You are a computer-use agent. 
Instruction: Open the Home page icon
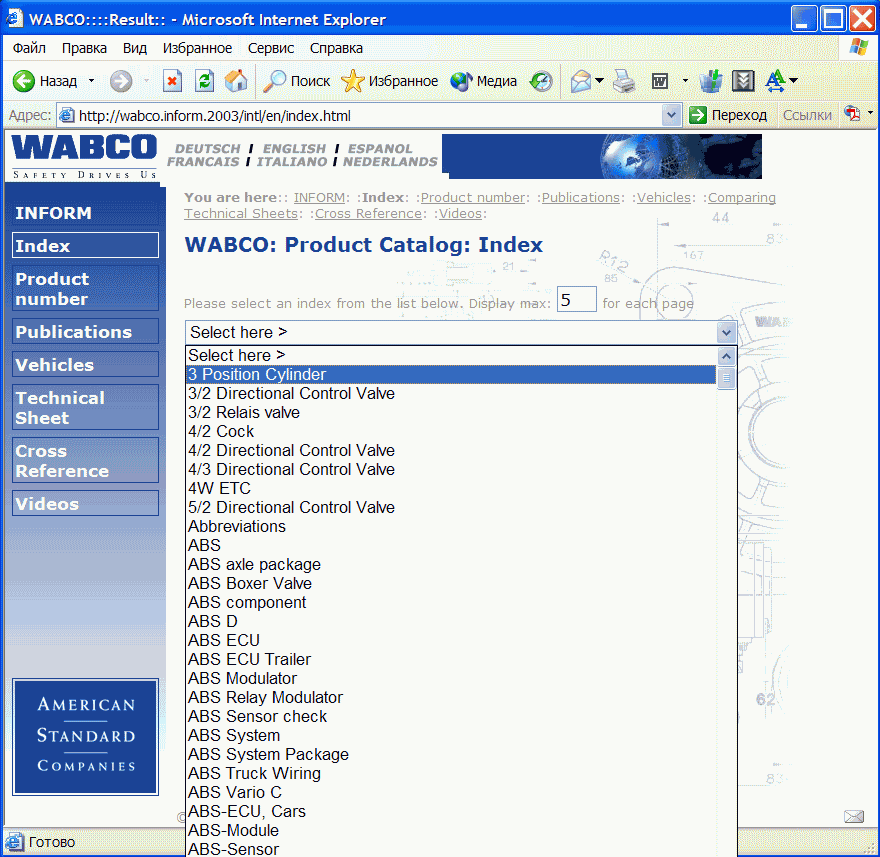tap(236, 81)
